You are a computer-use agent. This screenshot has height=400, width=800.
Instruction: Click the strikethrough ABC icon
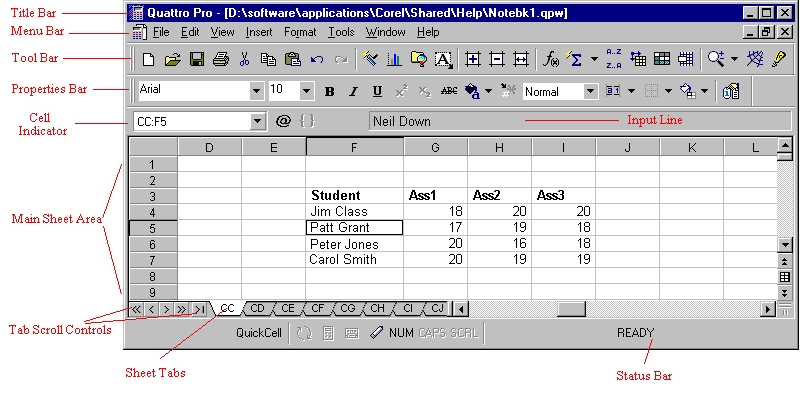[448, 91]
